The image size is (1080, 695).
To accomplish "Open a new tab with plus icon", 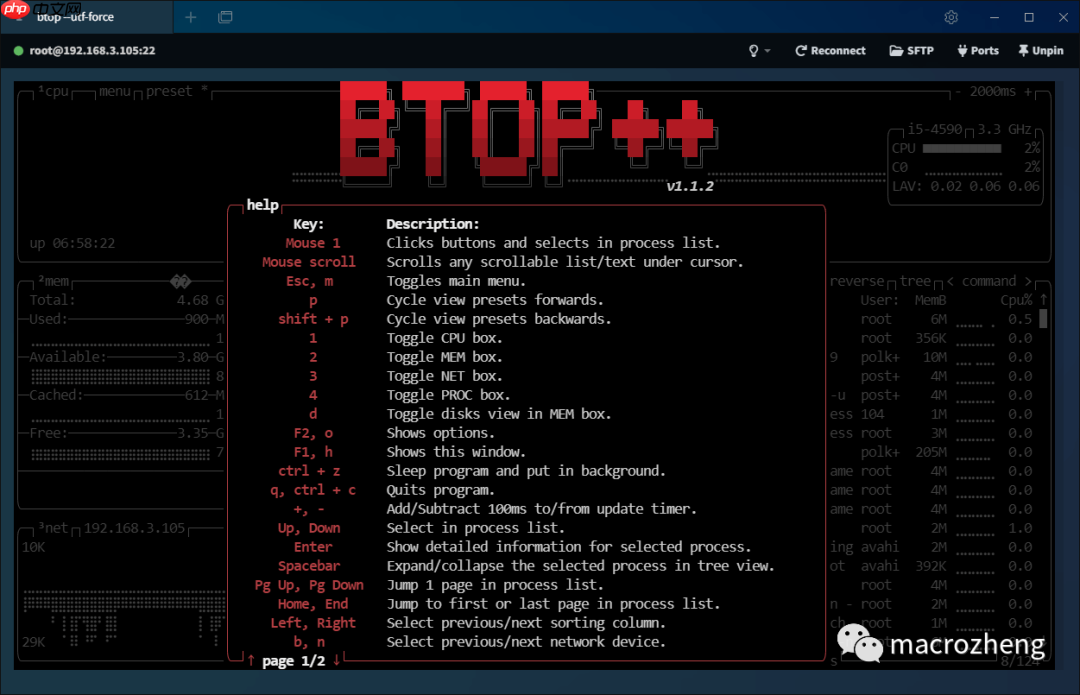I will coord(191,17).
